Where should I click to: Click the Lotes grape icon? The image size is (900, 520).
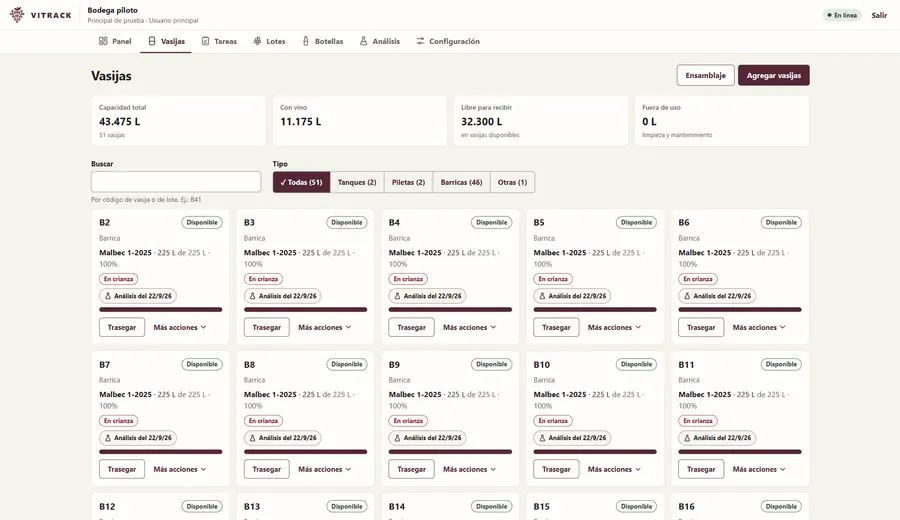click(257, 41)
